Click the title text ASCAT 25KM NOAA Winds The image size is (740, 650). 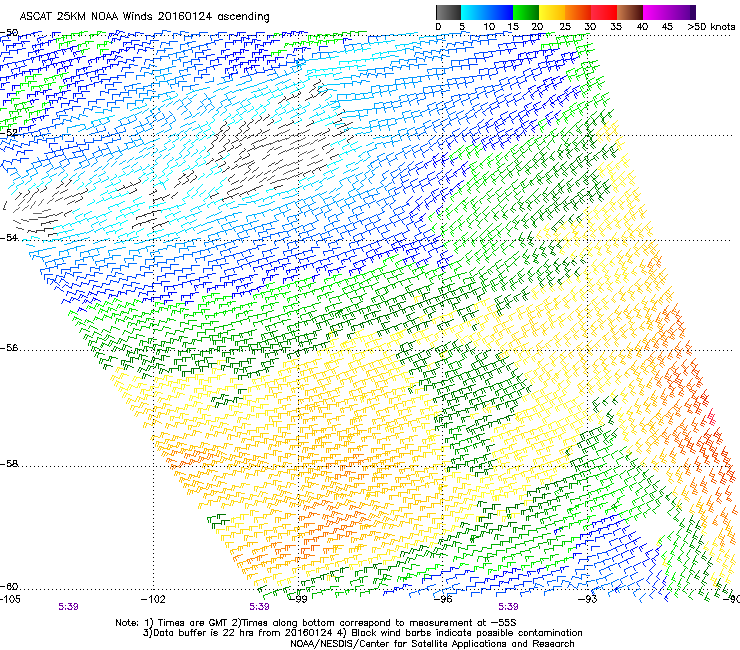click(86, 17)
